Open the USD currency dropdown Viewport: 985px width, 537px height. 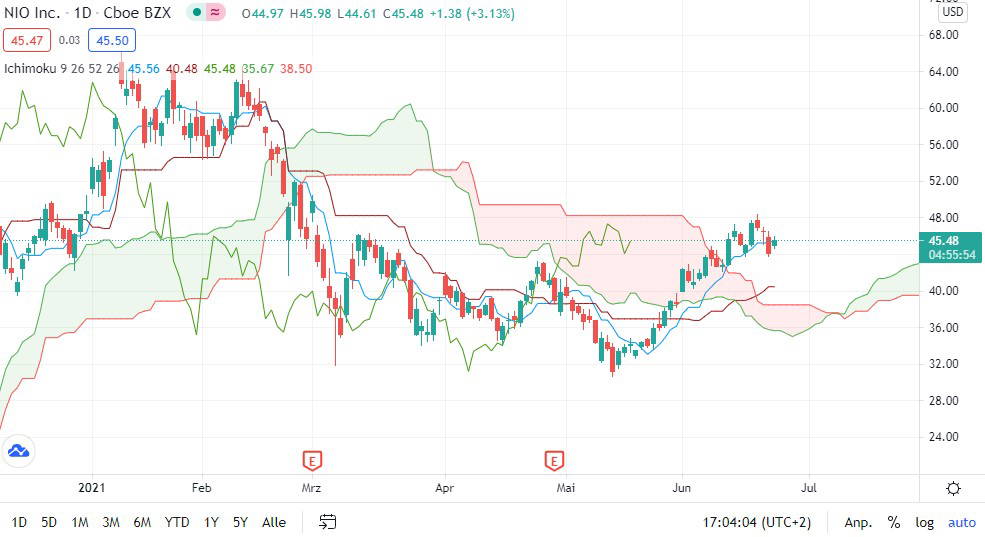pyautogui.click(x=952, y=11)
